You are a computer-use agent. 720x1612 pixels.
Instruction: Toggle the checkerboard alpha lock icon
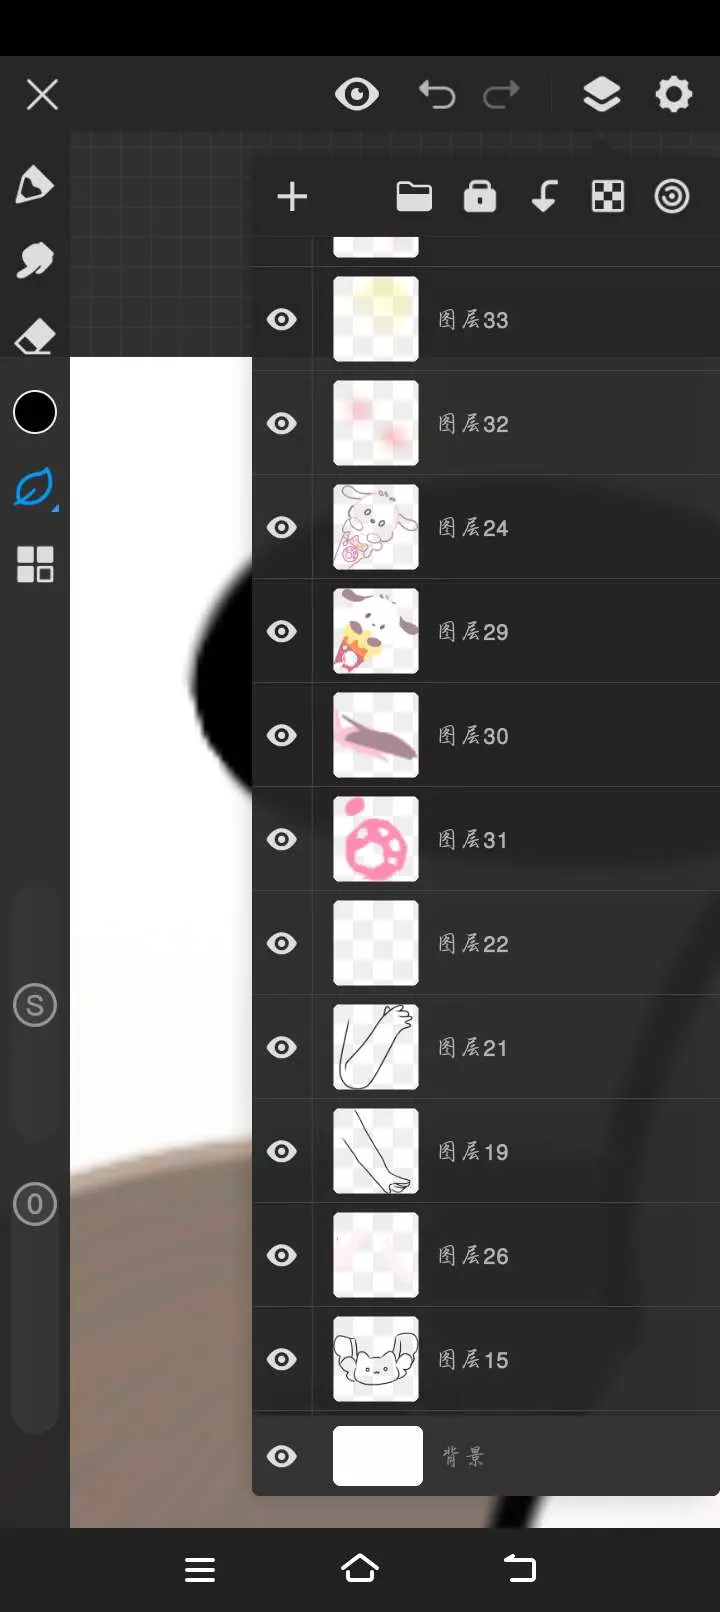click(608, 196)
